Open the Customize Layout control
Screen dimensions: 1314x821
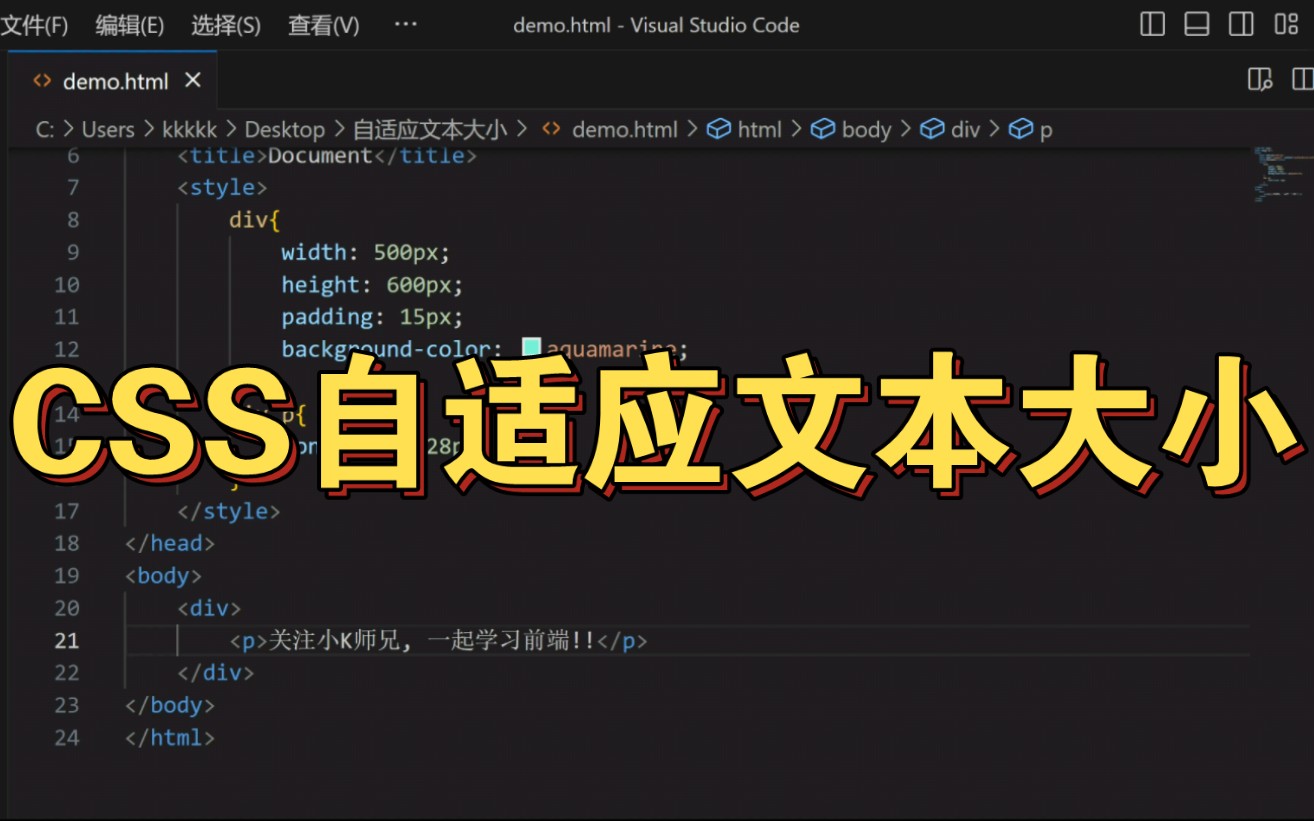click(x=1285, y=24)
